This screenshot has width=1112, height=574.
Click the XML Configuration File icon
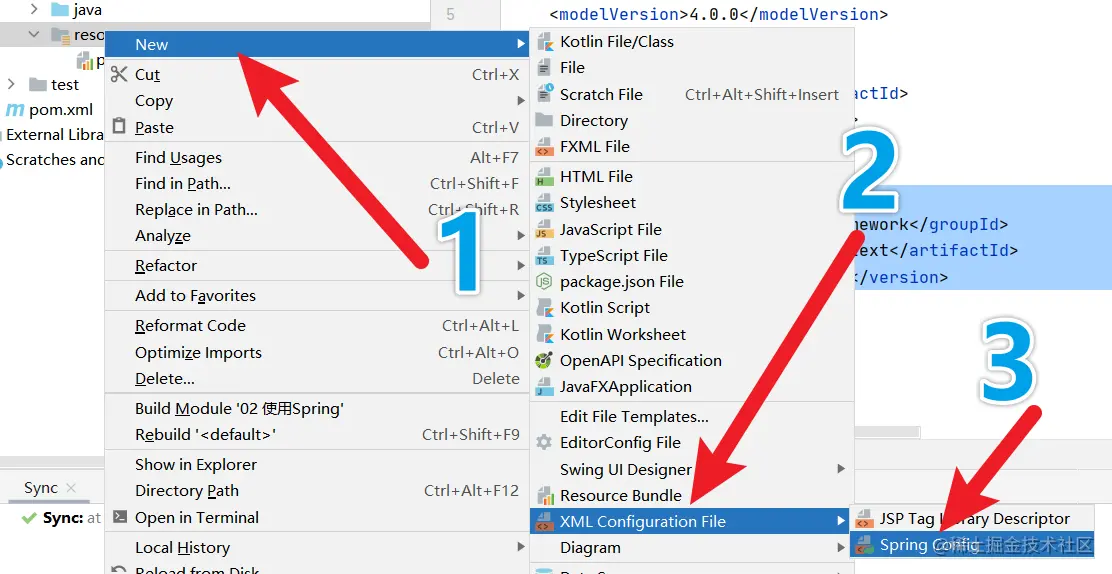coord(545,521)
